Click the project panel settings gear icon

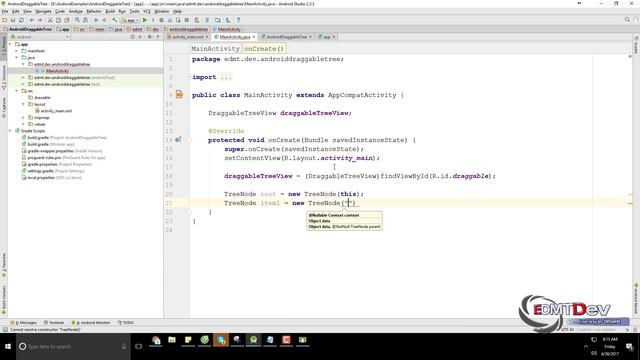pyautogui.click(x=150, y=37)
